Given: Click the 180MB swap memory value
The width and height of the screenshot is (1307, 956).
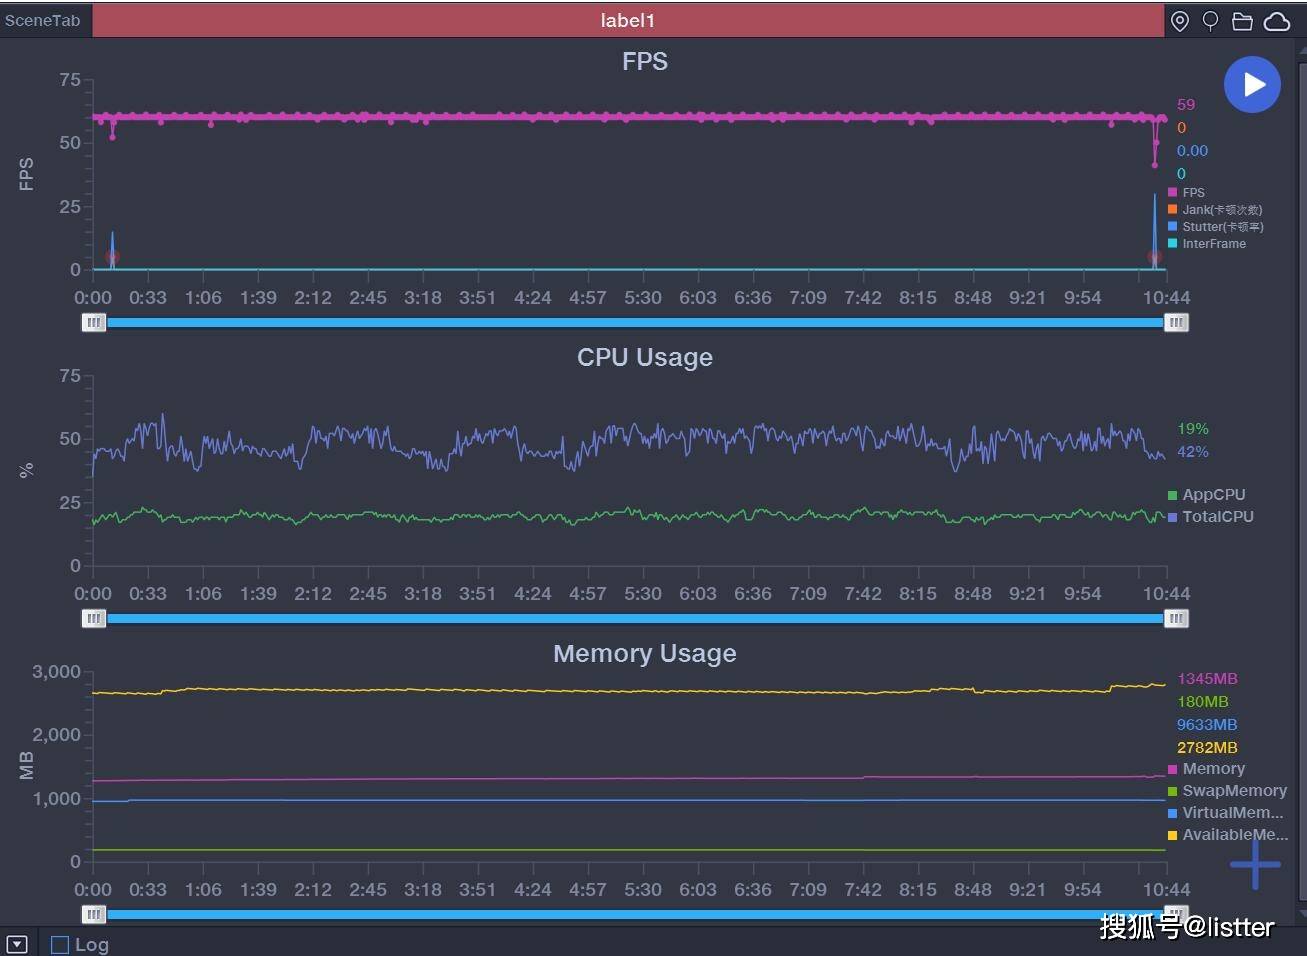Looking at the screenshot, I should (1203, 701).
